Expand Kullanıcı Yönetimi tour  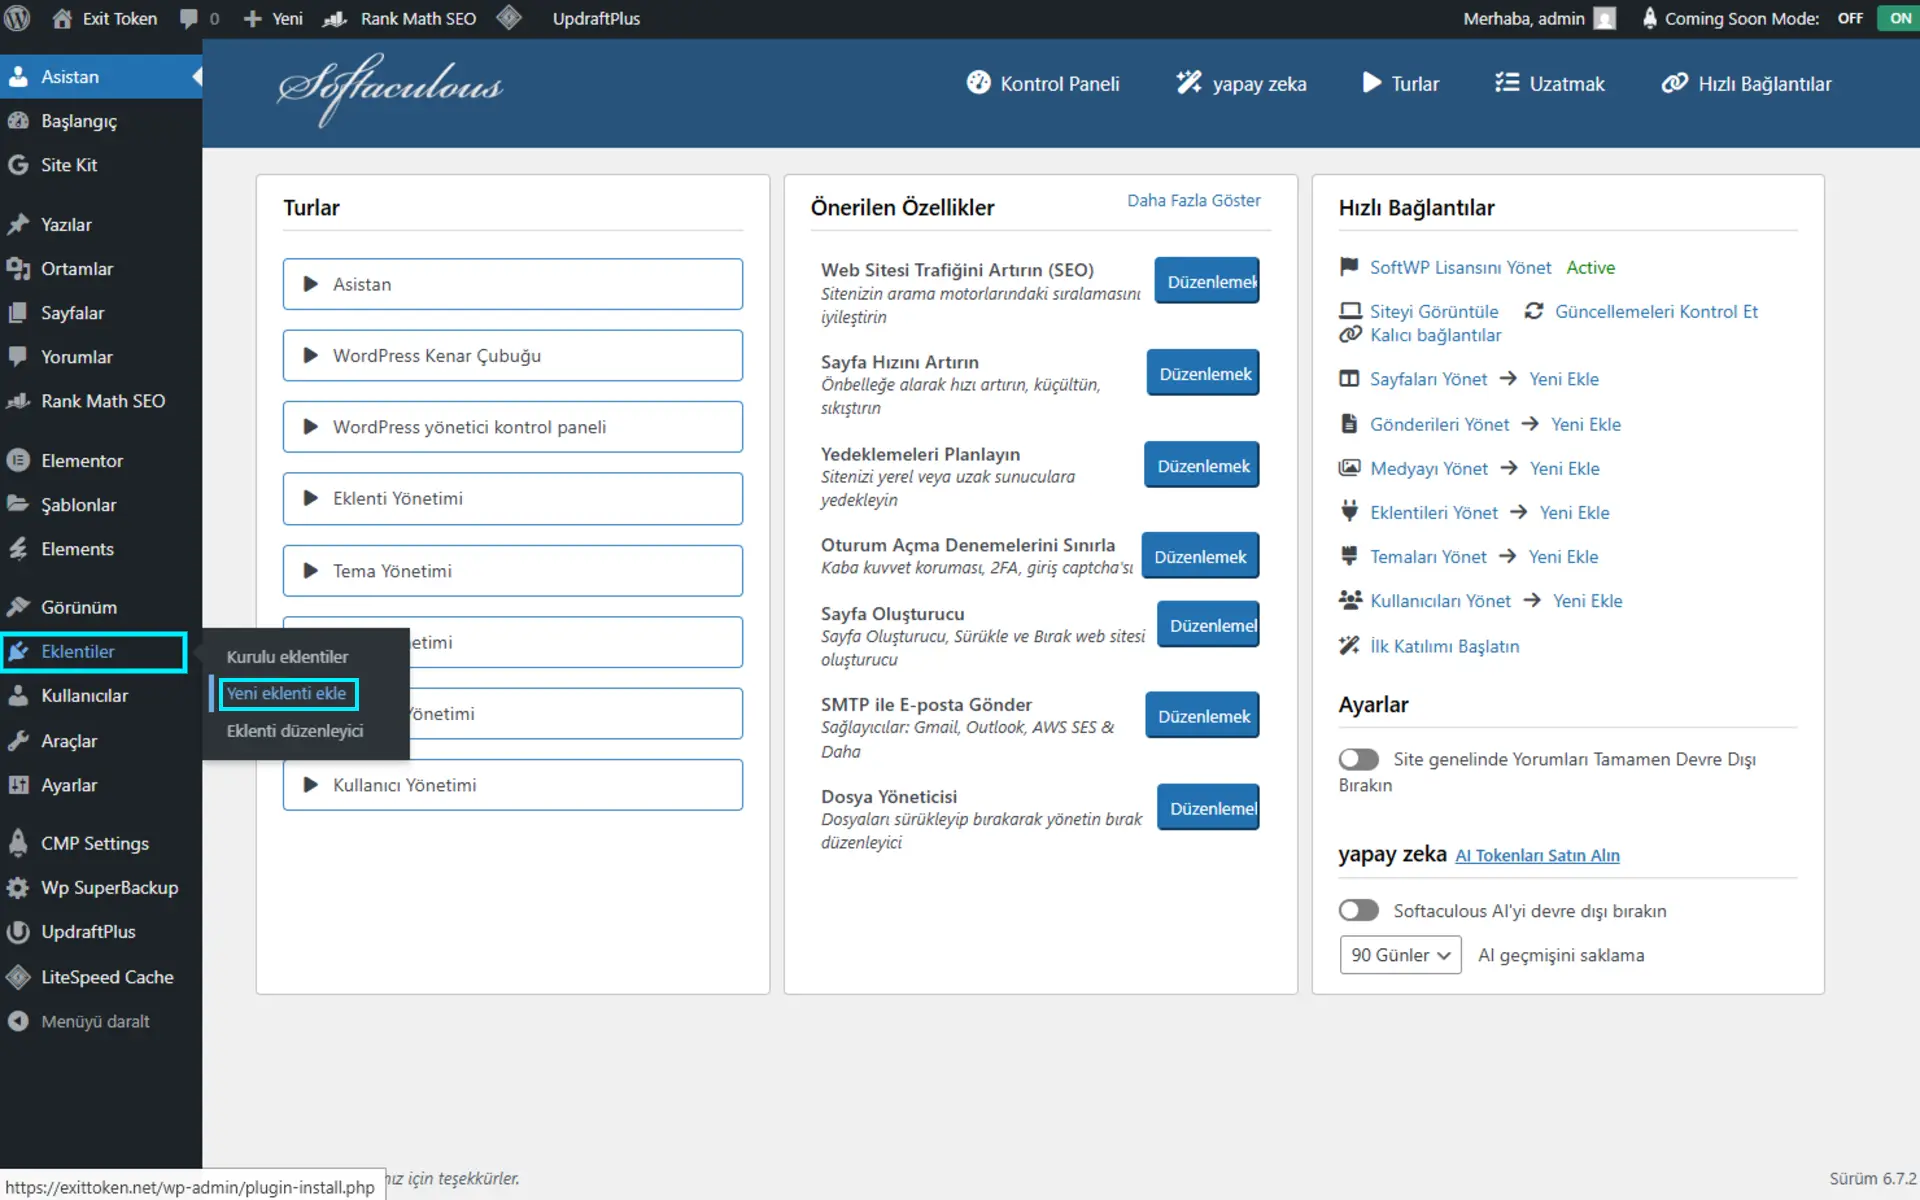pyautogui.click(x=512, y=785)
